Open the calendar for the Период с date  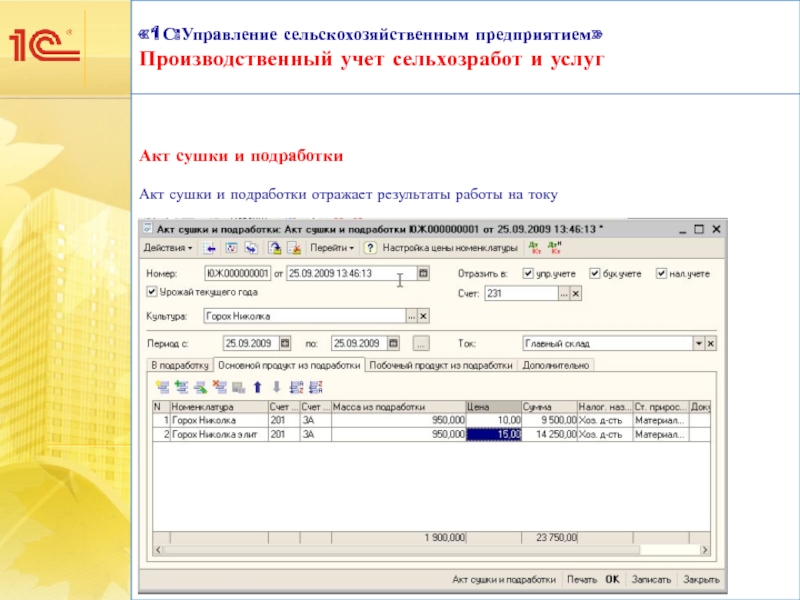[x=285, y=343]
